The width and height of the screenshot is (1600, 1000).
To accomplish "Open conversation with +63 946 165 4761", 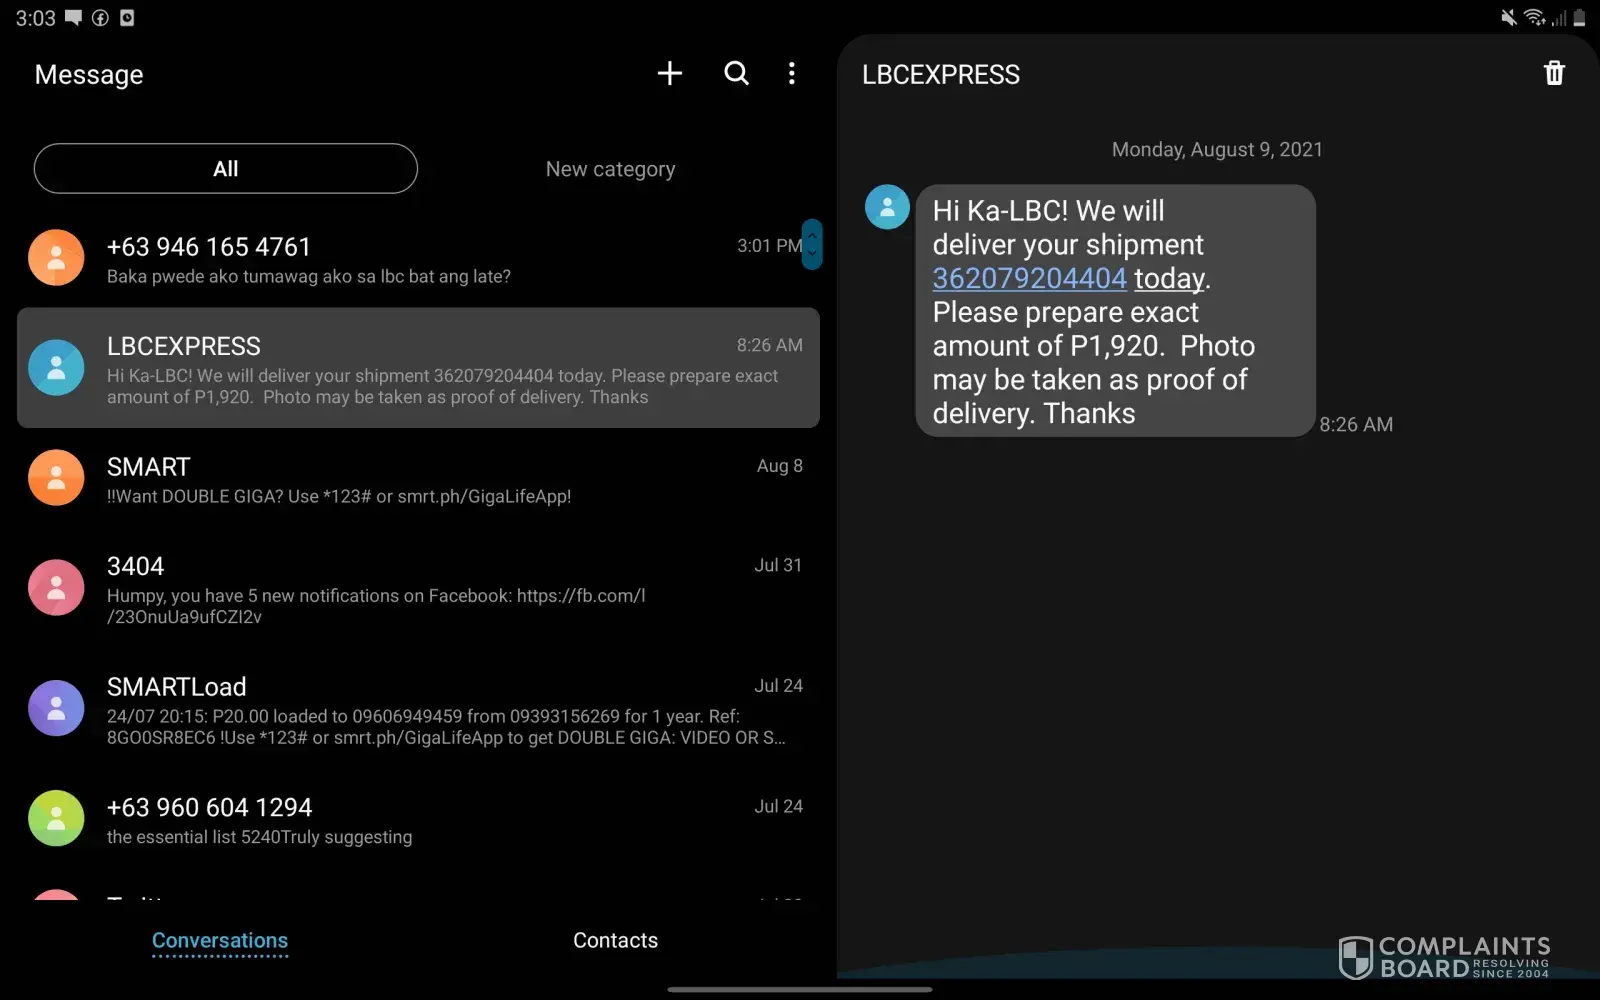I will (418, 258).
